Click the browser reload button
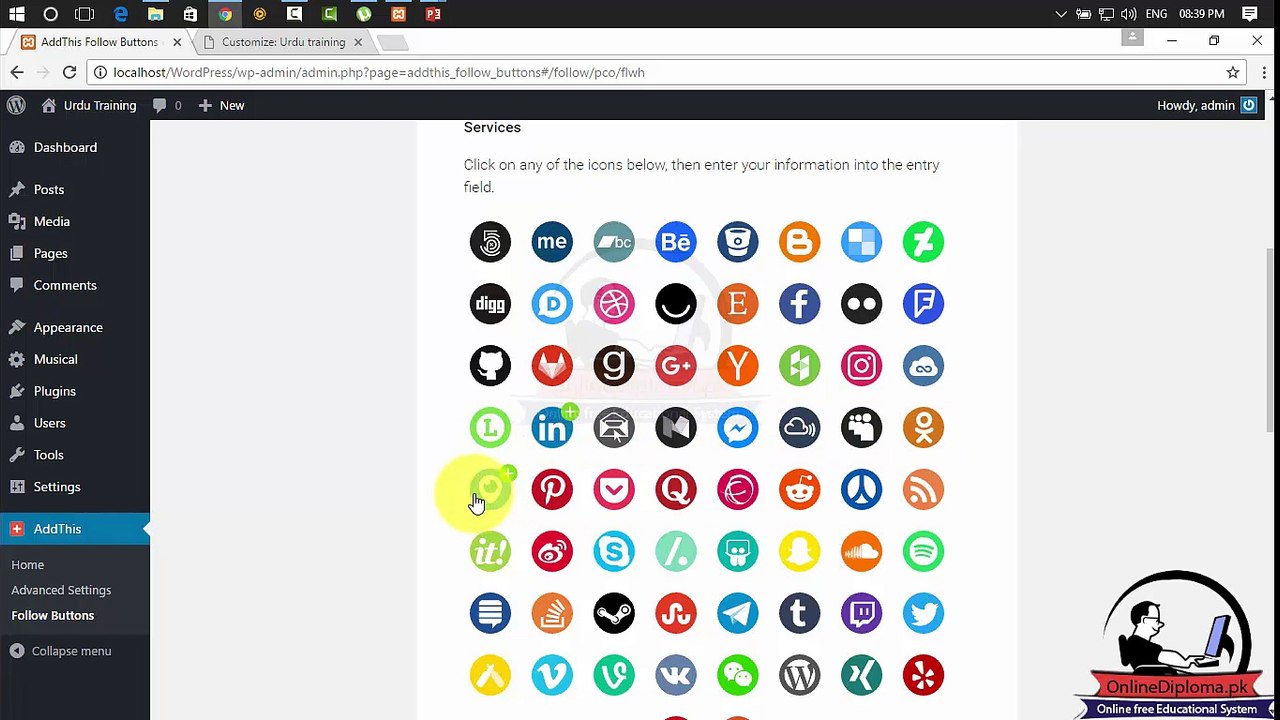1280x720 pixels. 69,72
